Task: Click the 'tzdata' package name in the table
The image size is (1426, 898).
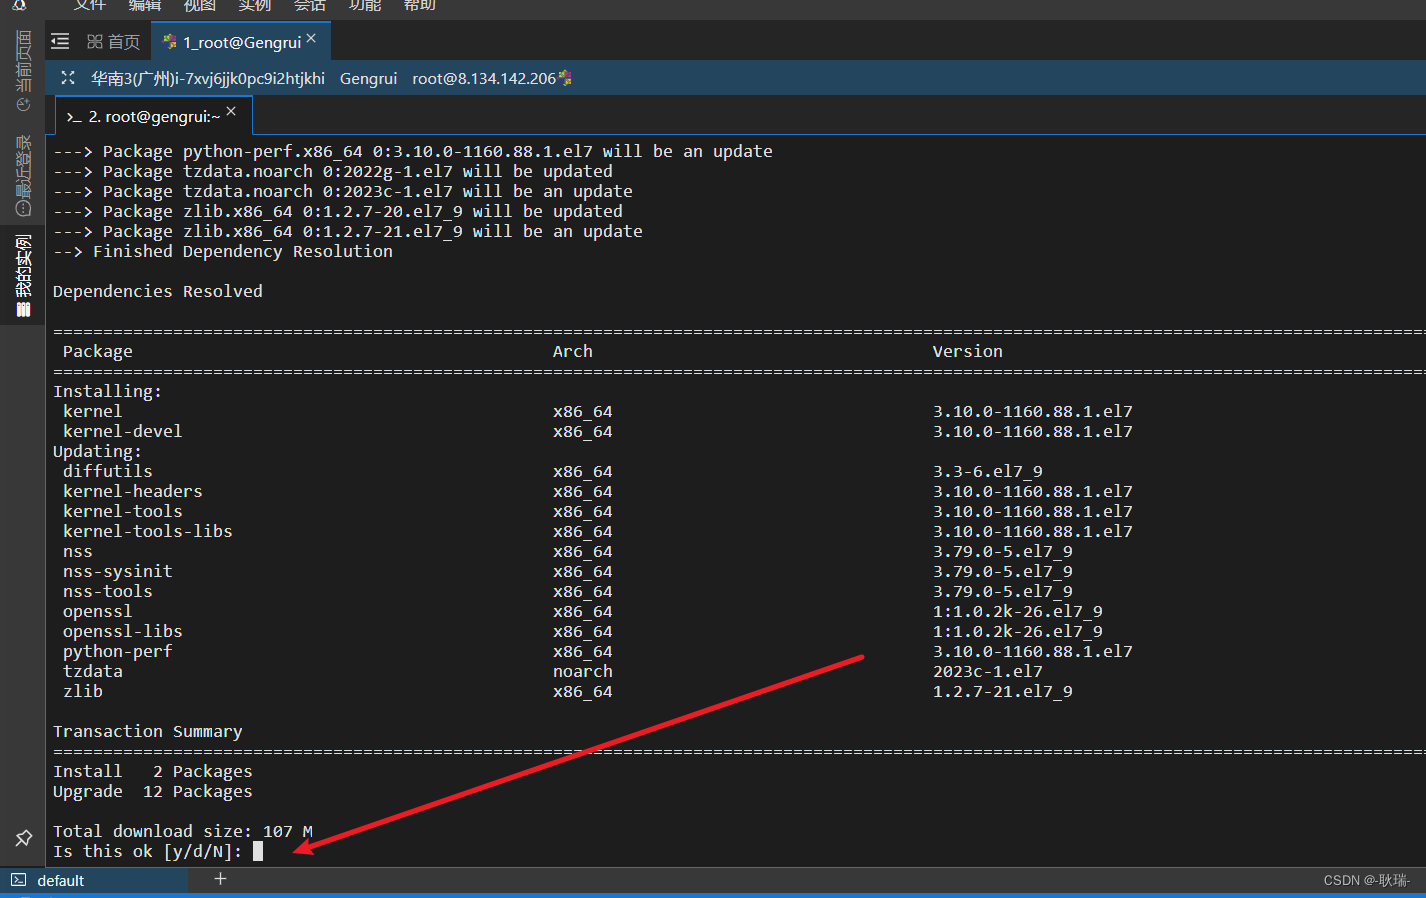Action: tap(93, 671)
